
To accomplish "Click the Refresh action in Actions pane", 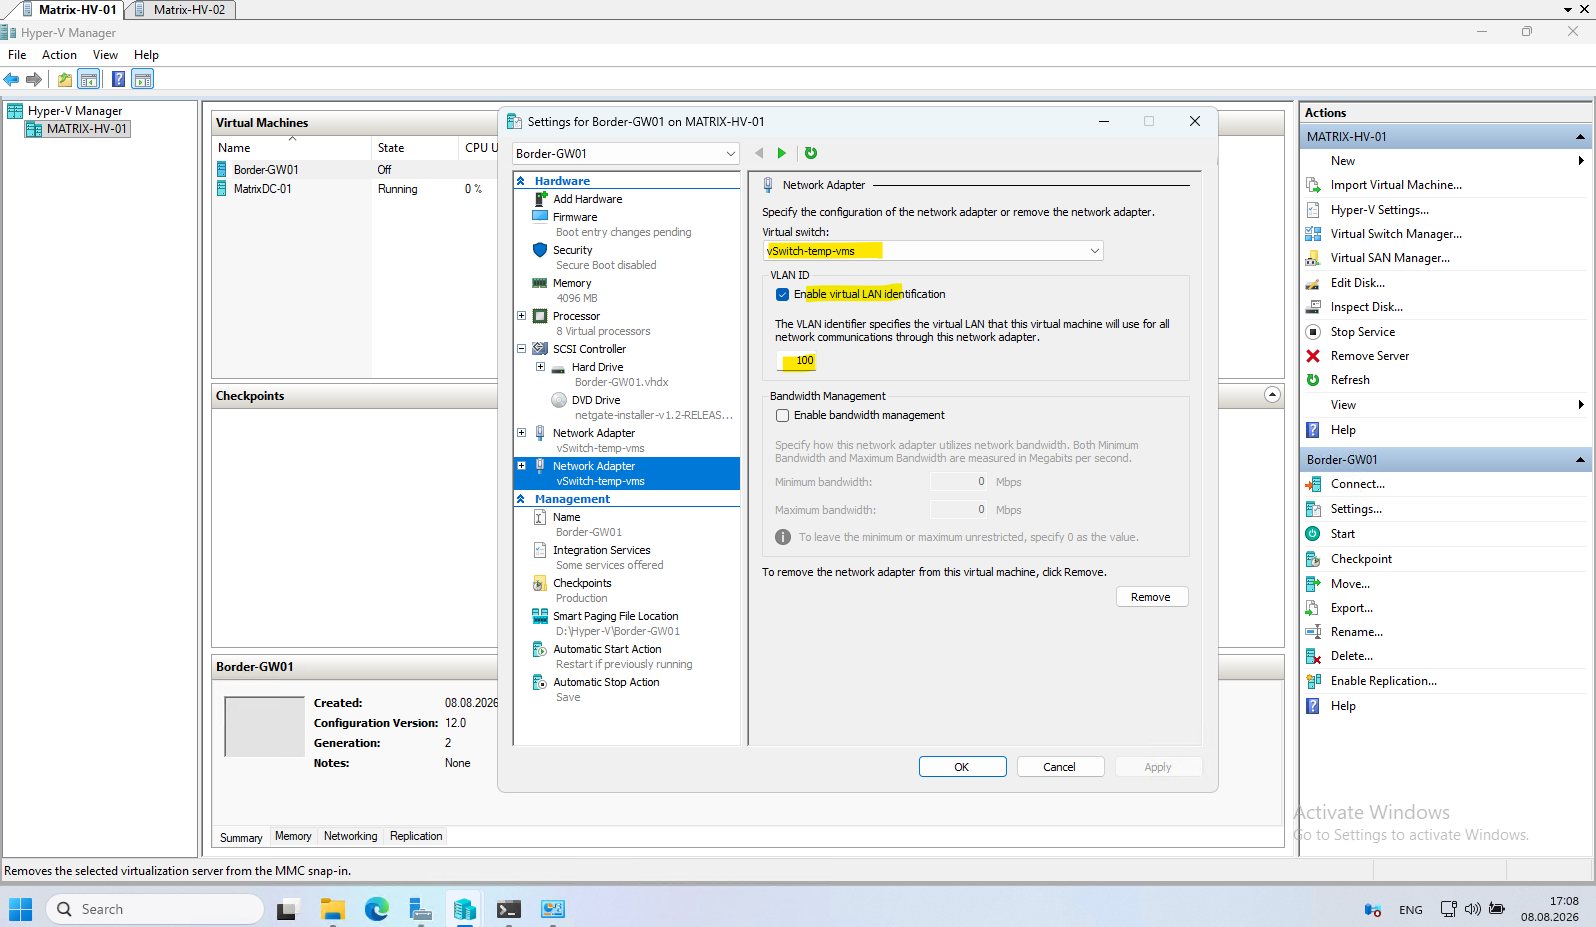I will pyautogui.click(x=1350, y=380).
